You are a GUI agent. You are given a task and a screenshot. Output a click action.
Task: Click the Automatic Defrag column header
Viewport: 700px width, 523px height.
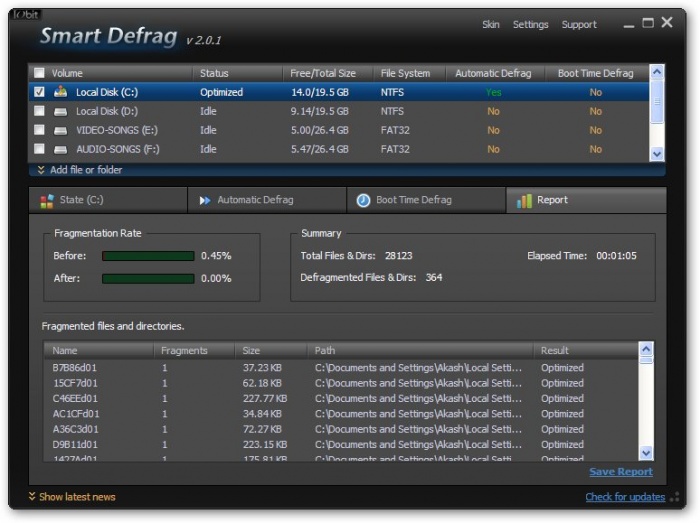(495, 73)
